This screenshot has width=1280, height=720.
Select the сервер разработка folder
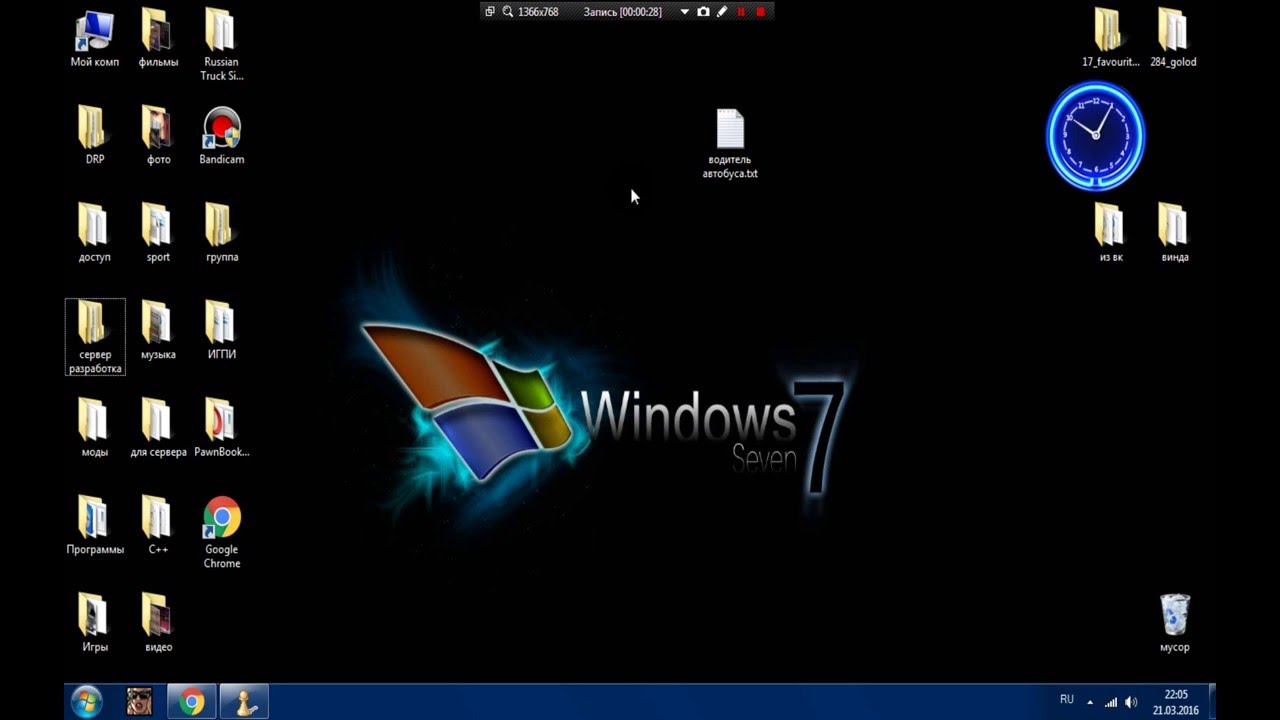95,337
